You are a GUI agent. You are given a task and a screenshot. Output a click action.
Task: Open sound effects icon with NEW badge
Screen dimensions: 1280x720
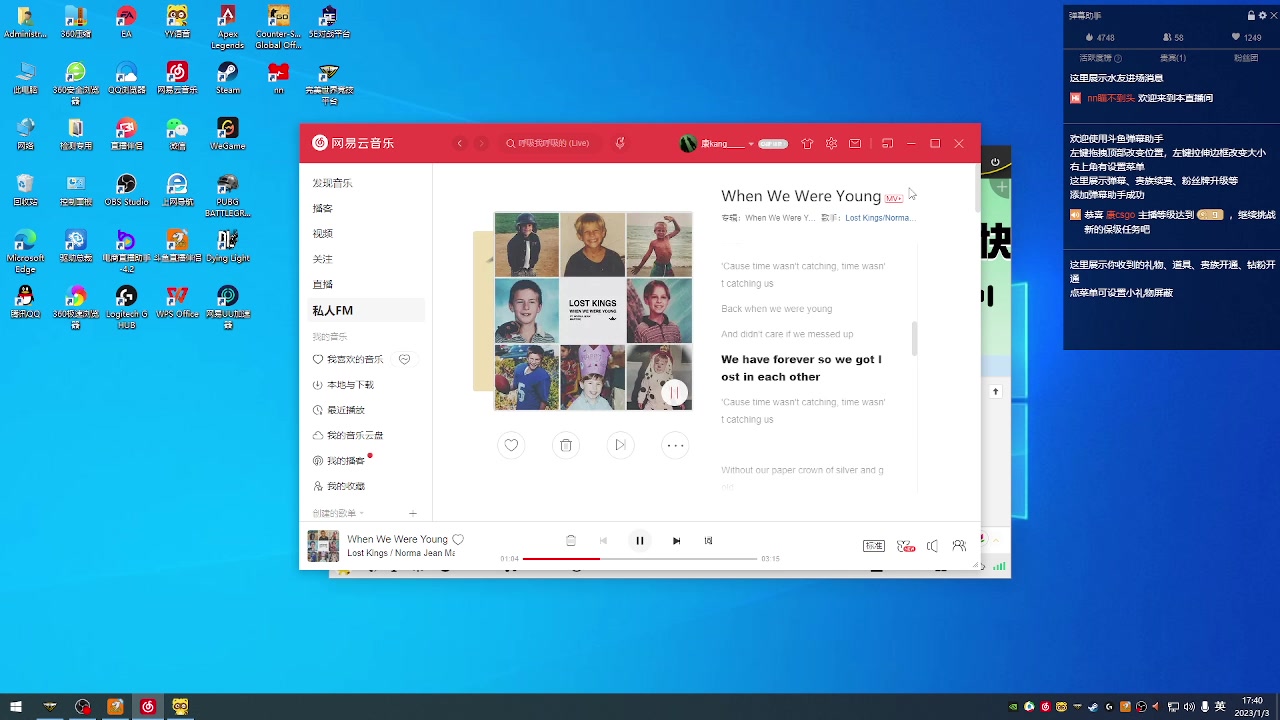905,546
